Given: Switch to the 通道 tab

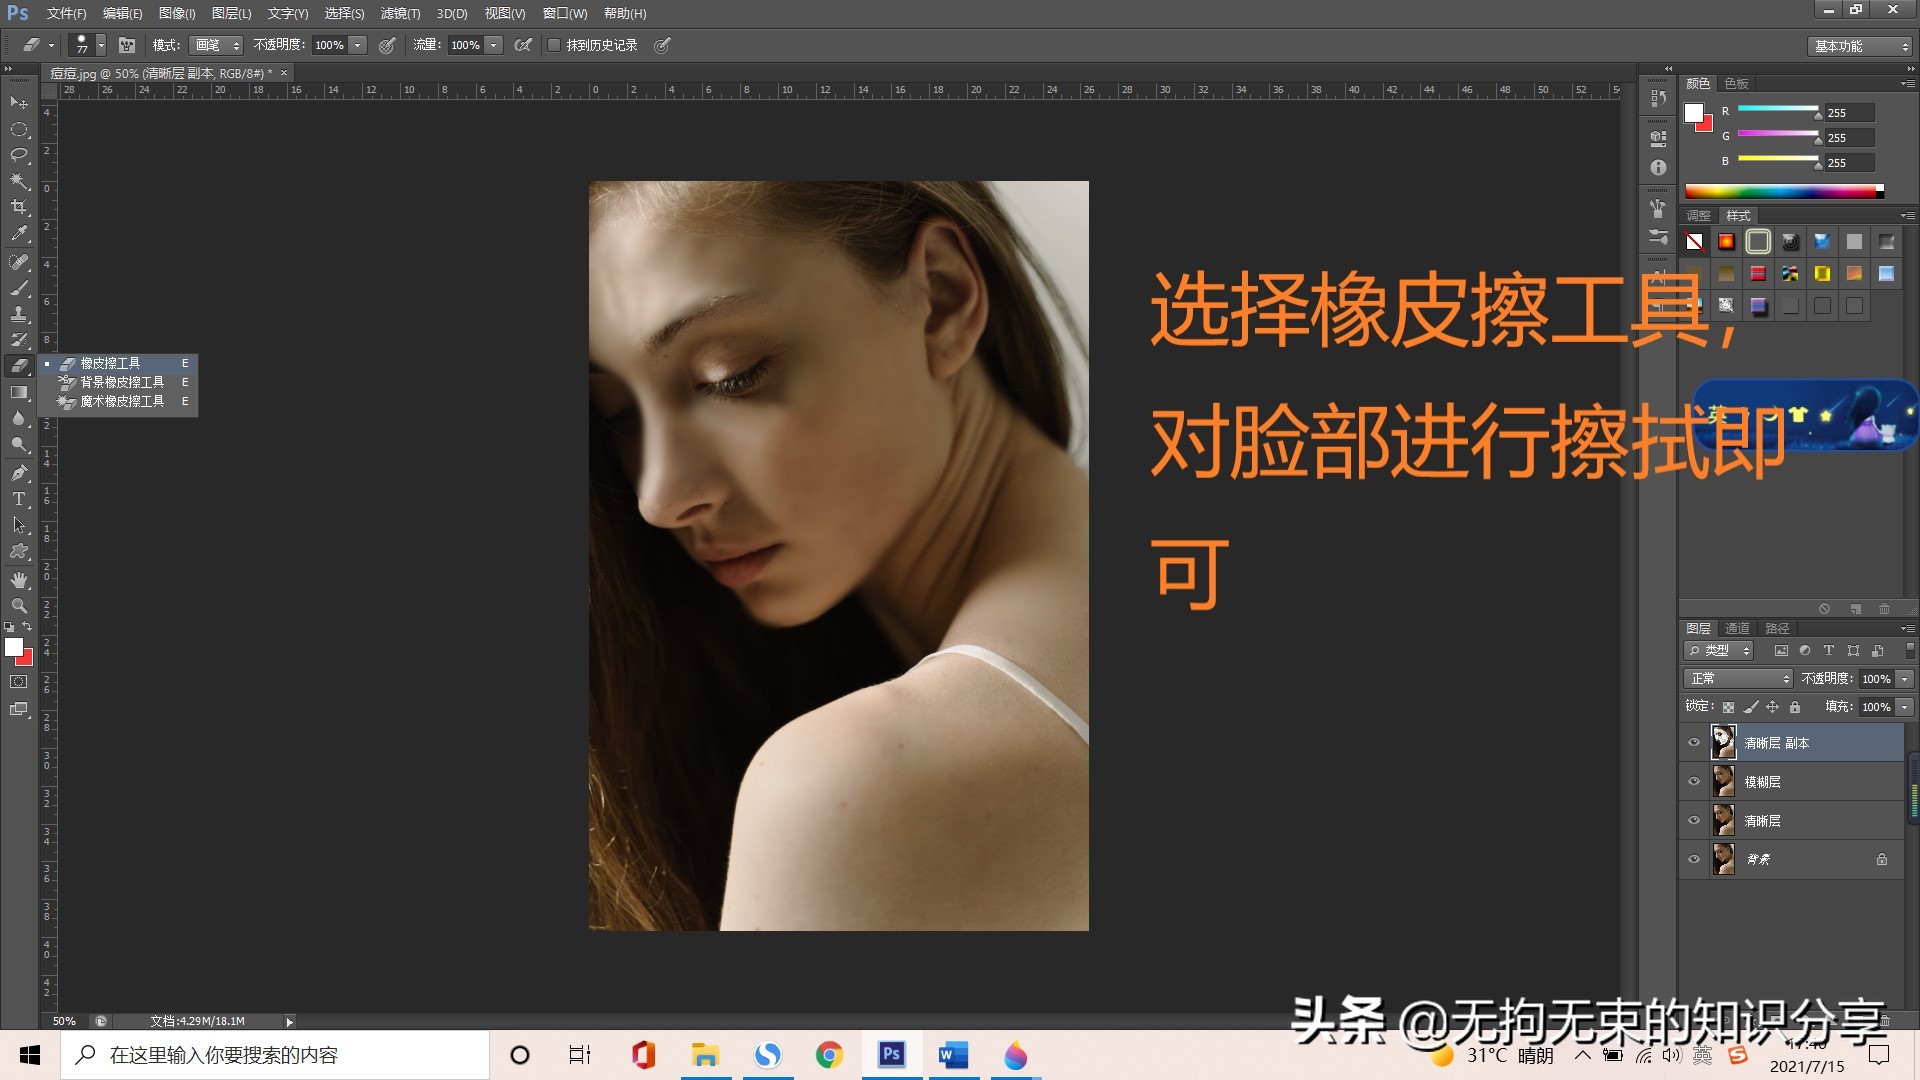Looking at the screenshot, I should click(1737, 628).
